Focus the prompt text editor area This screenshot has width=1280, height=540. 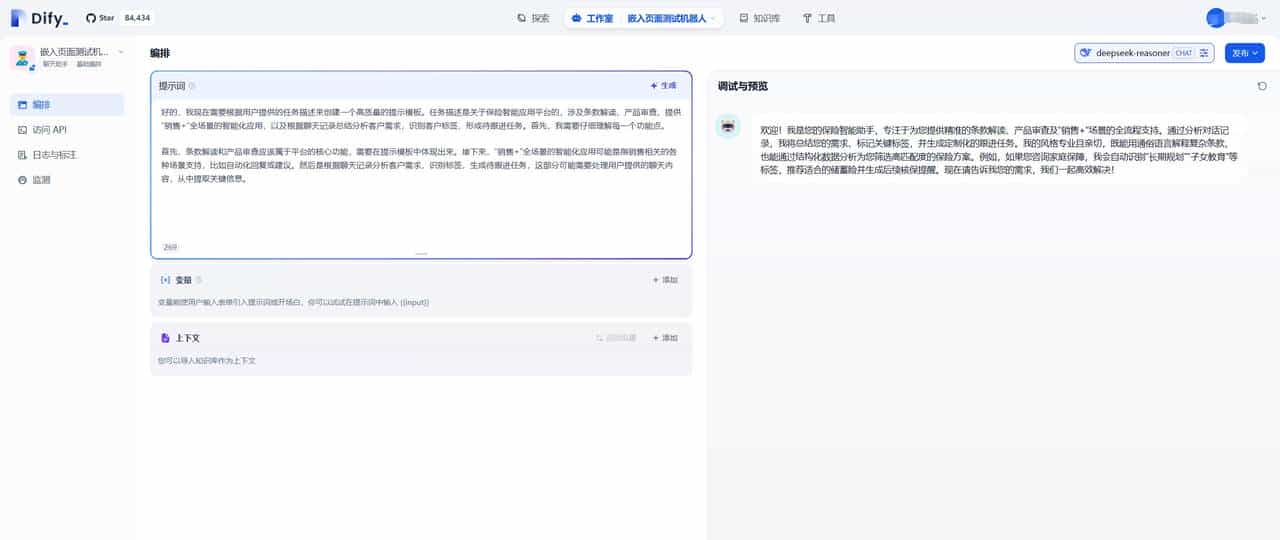pos(421,170)
